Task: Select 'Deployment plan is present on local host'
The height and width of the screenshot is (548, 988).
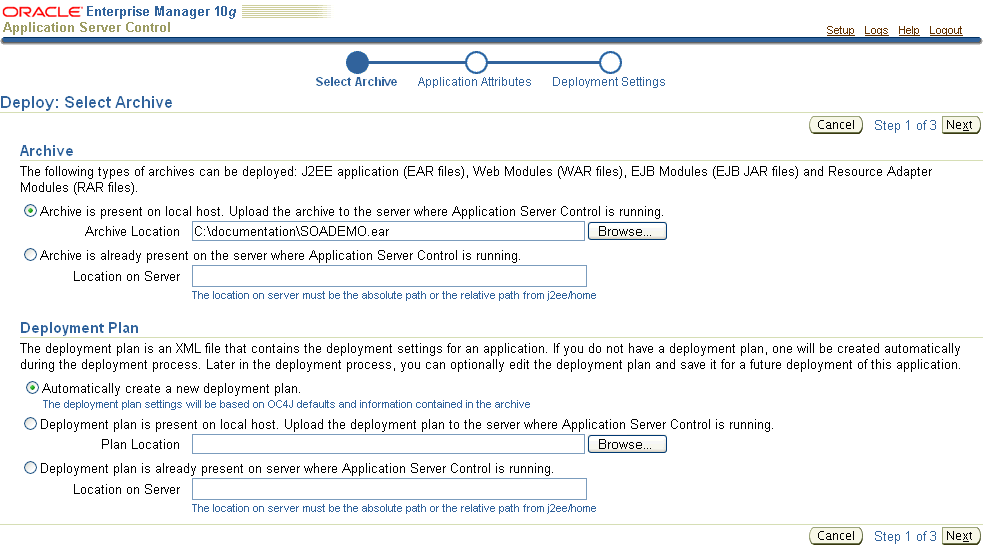Action: pyautogui.click(x=30, y=424)
